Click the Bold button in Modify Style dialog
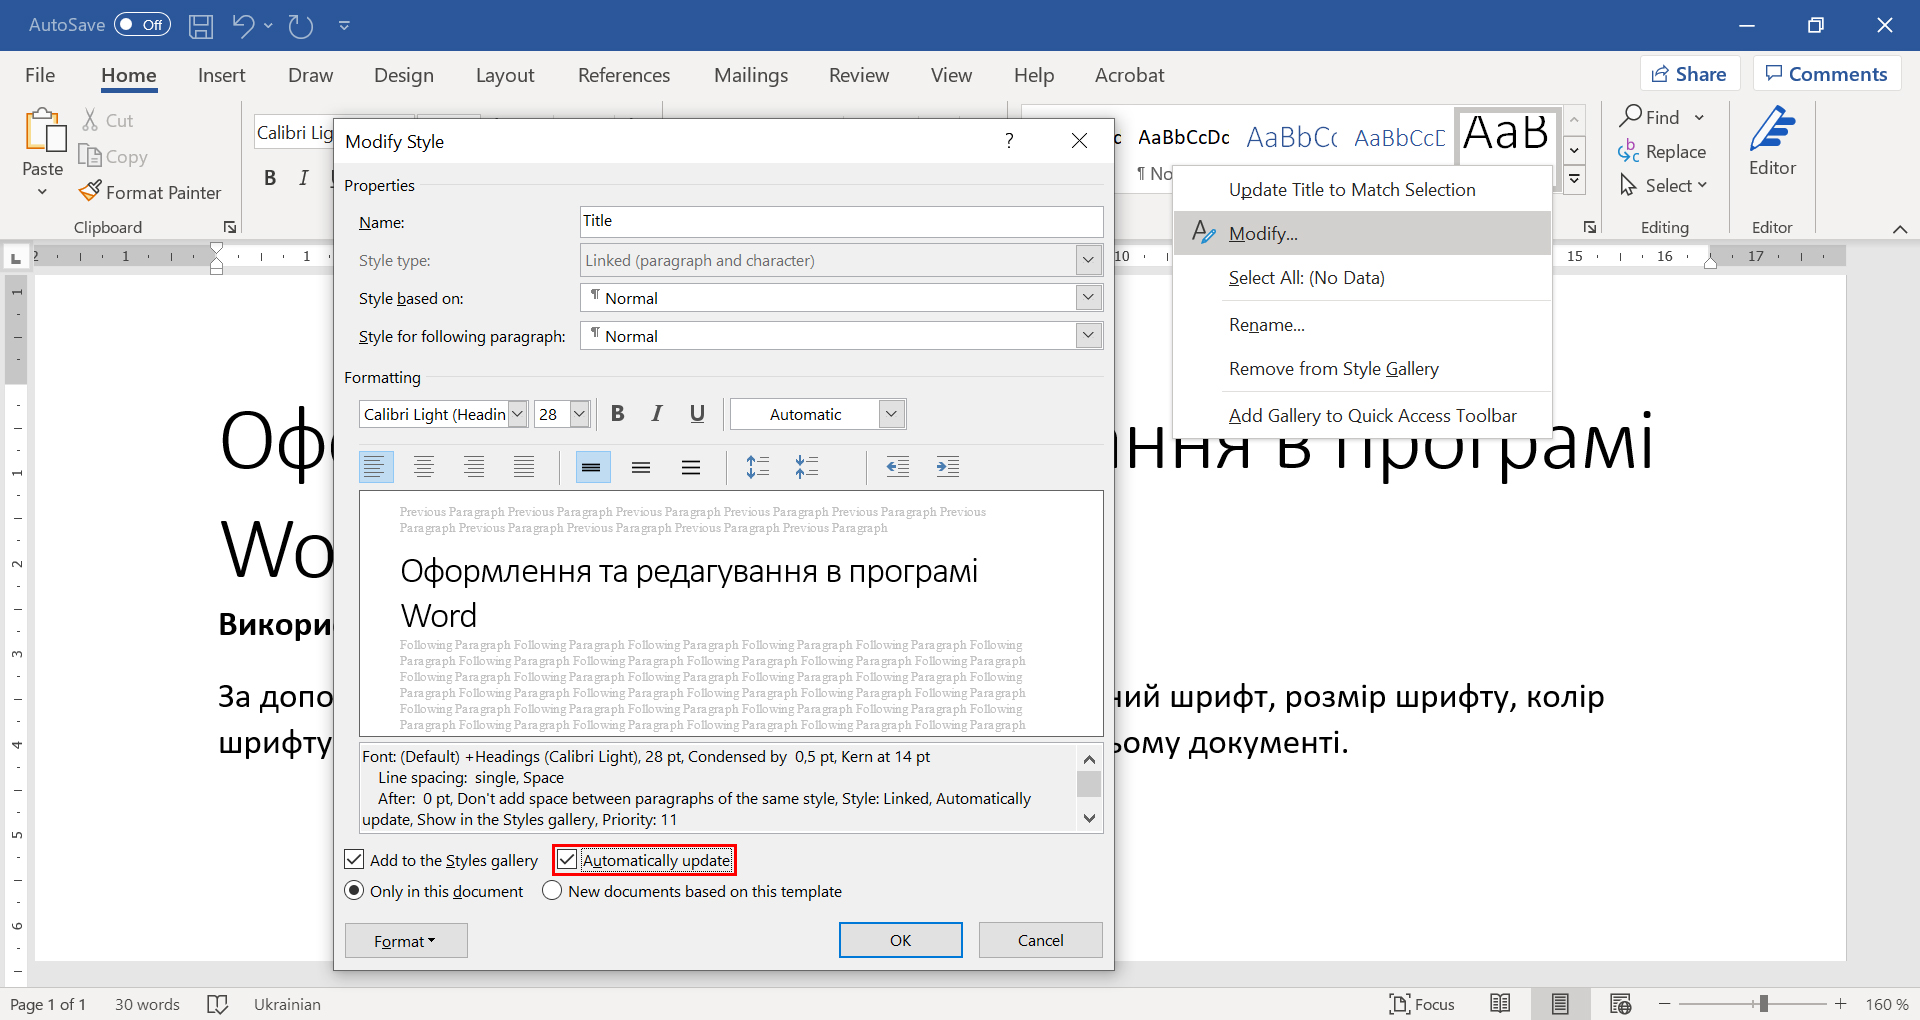Image resolution: width=1920 pixels, height=1020 pixels. coord(618,414)
